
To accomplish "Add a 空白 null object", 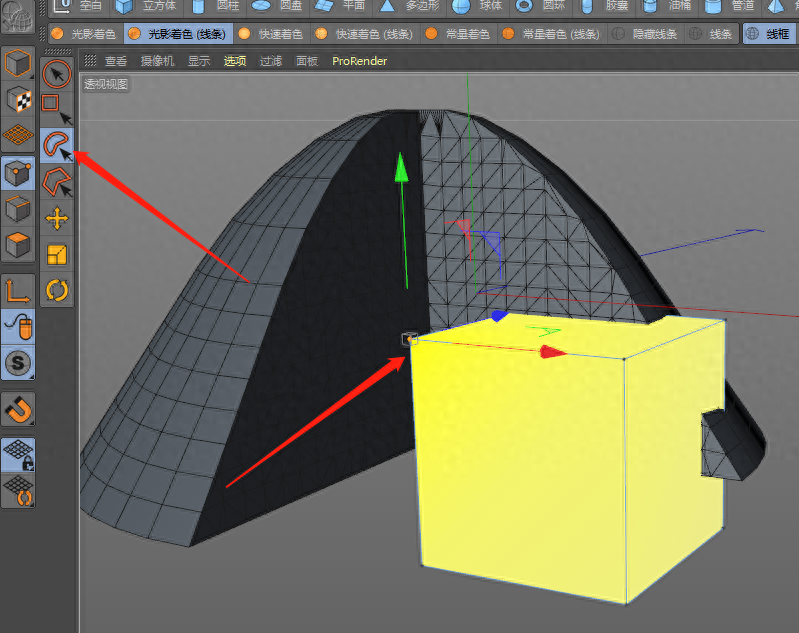I will click(x=79, y=6).
